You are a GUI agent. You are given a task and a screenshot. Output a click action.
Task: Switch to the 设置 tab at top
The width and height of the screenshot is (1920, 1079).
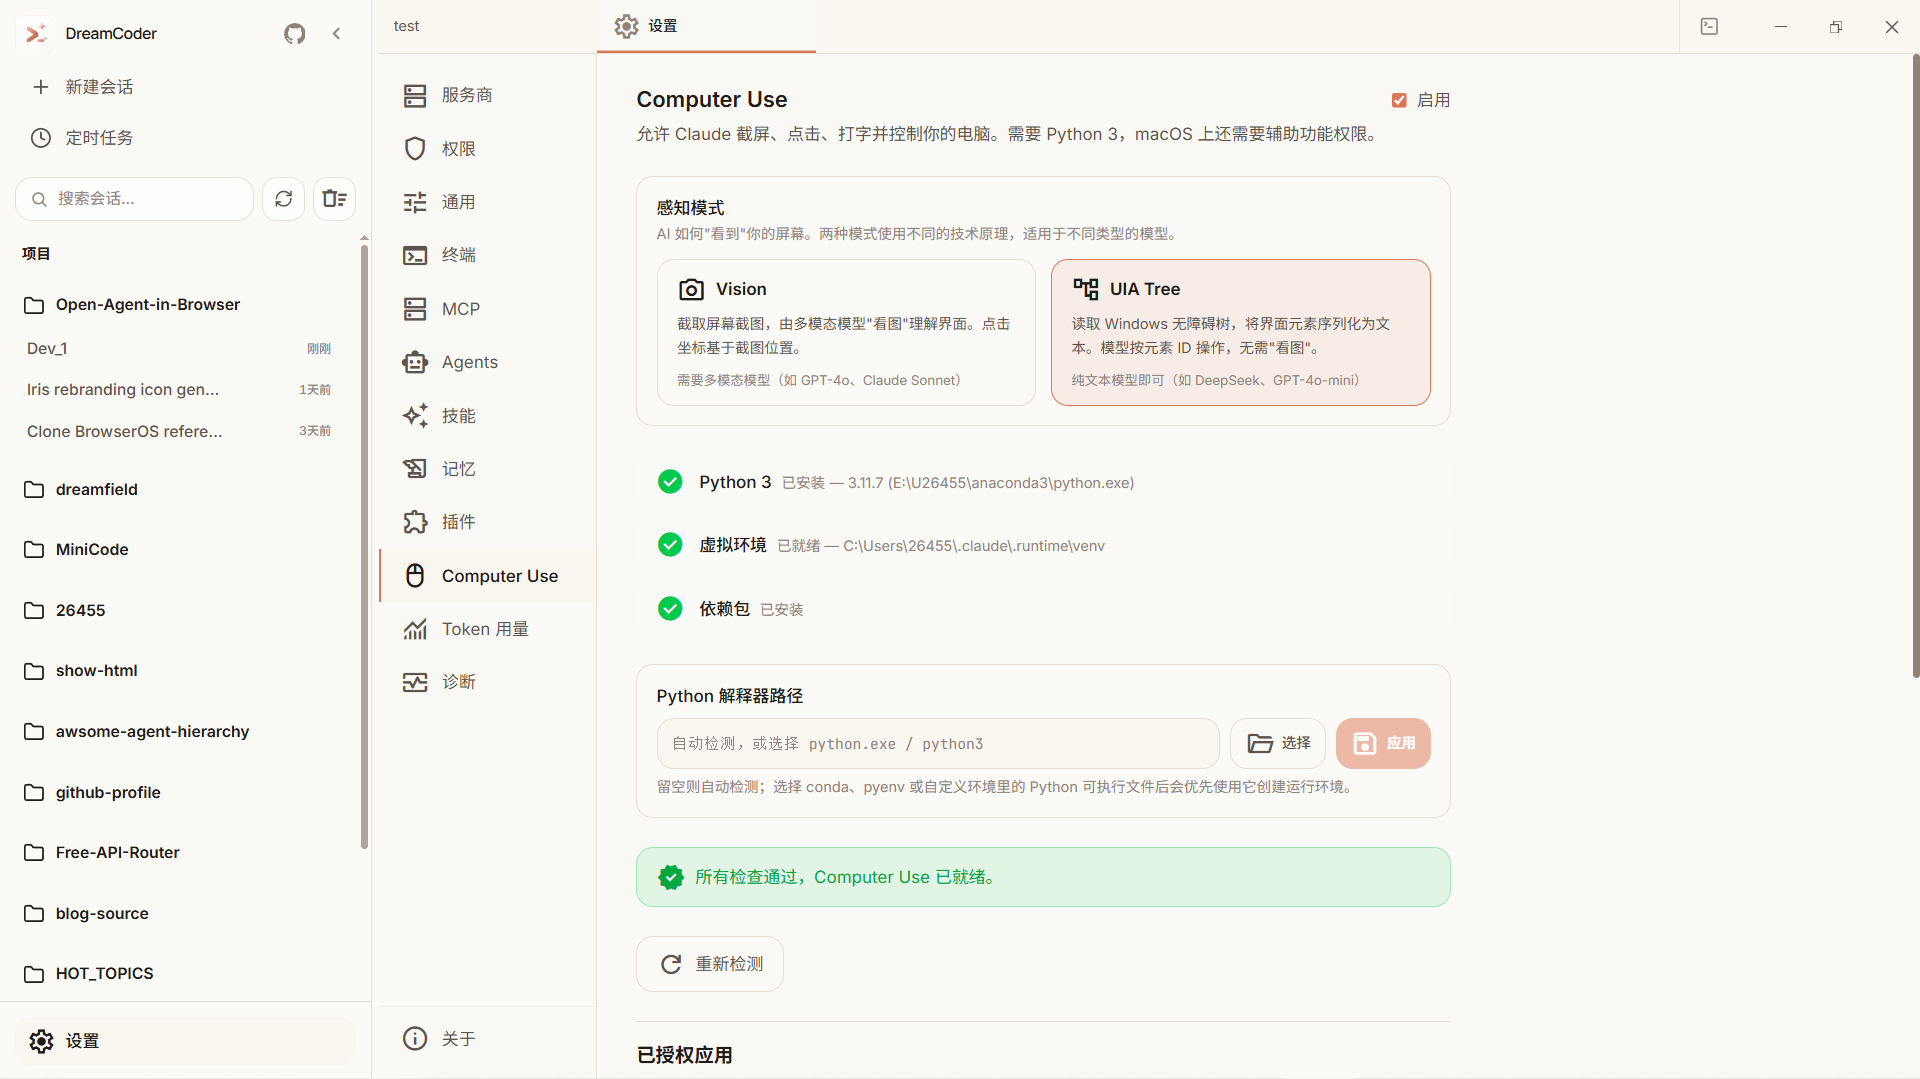pyautogui.click(x=706, y=27)
